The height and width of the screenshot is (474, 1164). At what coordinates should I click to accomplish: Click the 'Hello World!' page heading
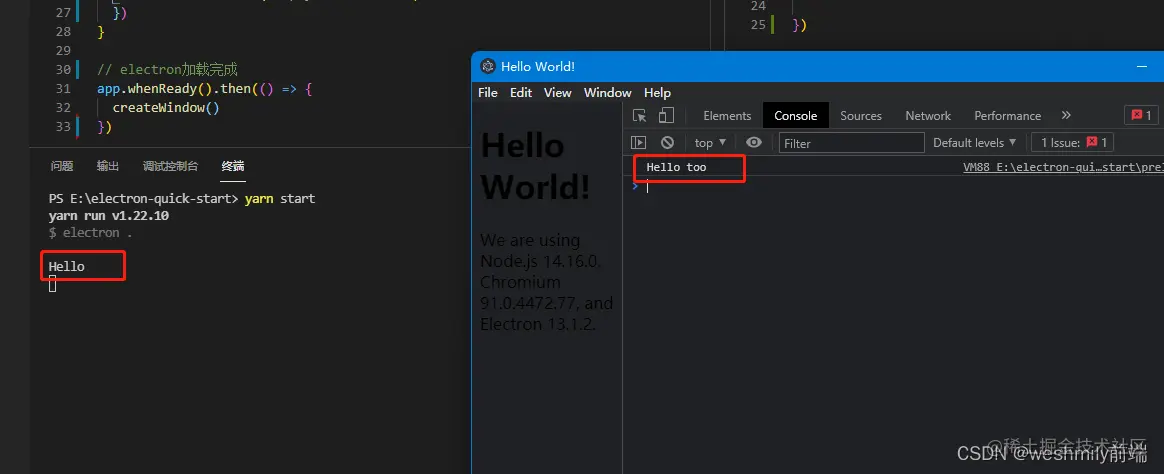(x=535, y=166)
